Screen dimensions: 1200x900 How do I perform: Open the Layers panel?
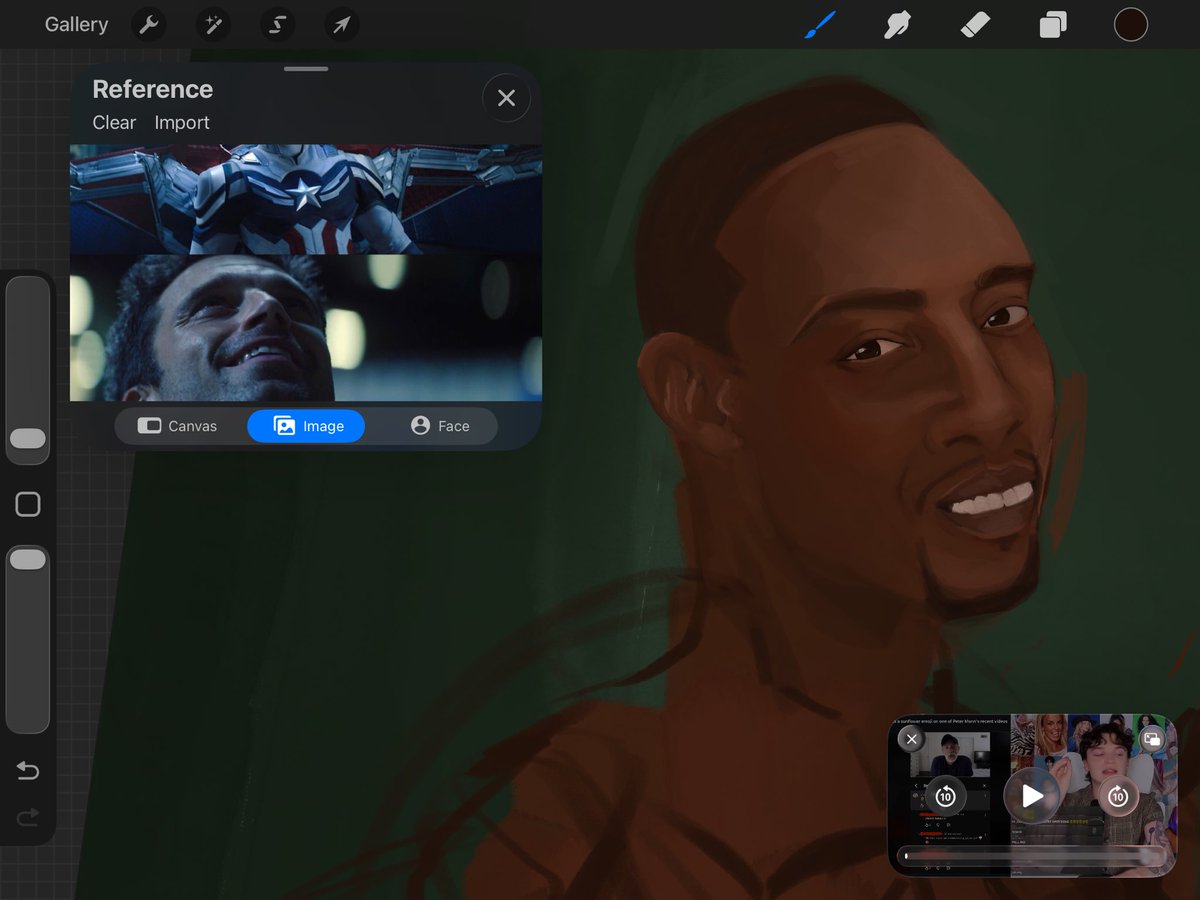1052,25
